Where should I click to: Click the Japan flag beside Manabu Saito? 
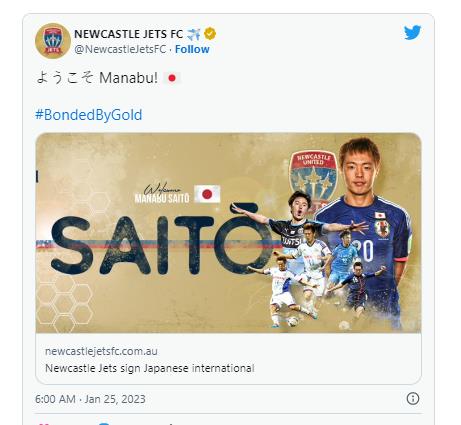click(x=207, y=194)
